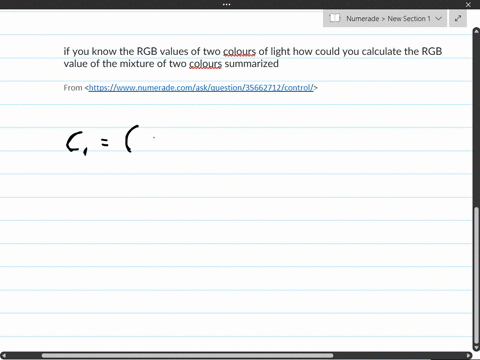This screenshot has width=480, height=360.
Task: Click the word 'summarized' in the question
Action: pyautogui.click(x=252, y=64)
